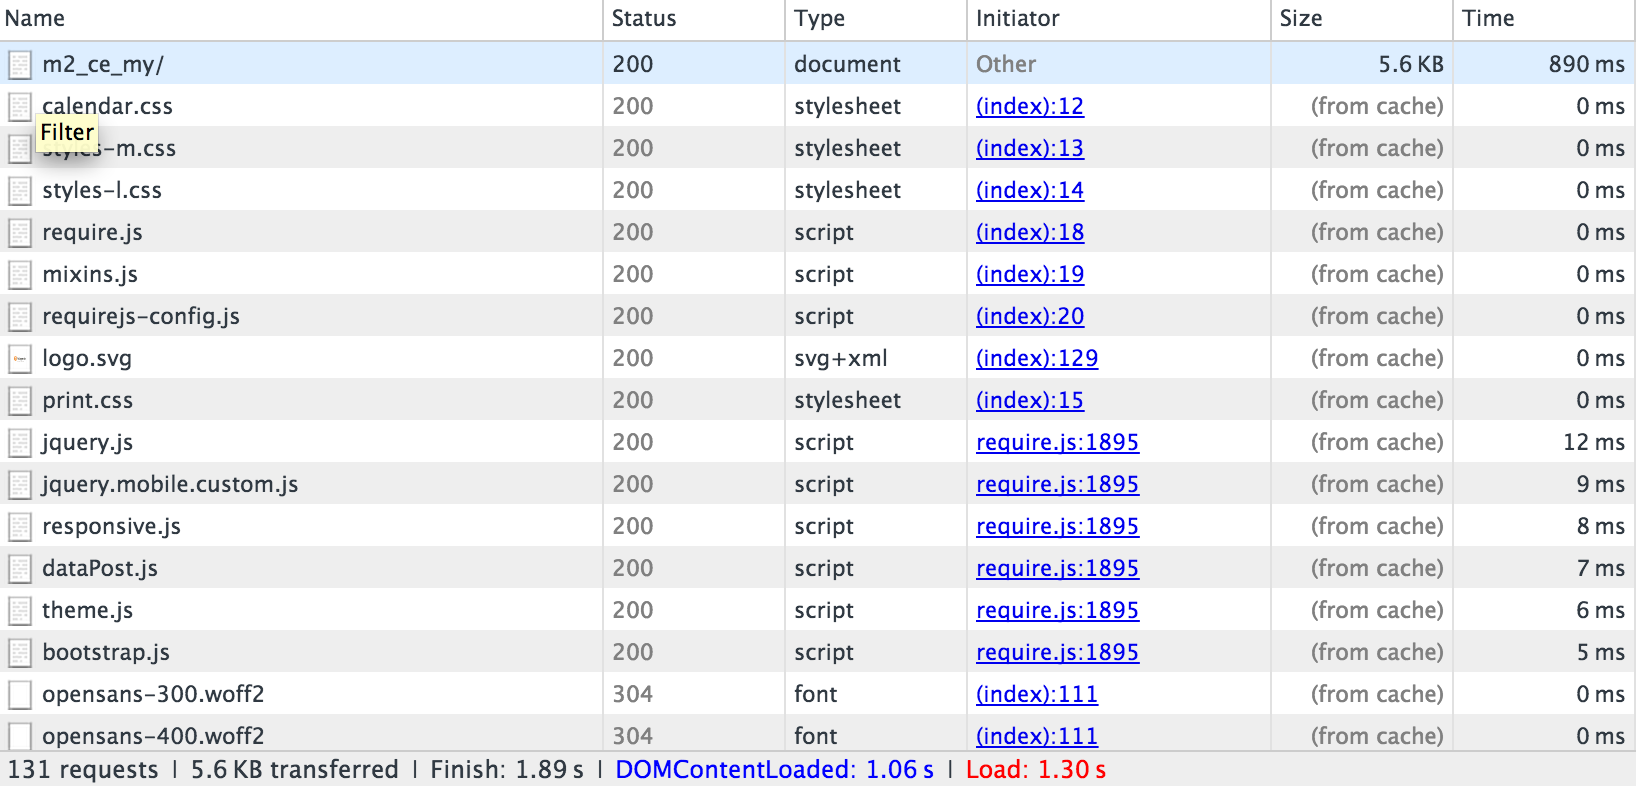
Task: Select the require.js request name
Action: (x=92, y=232)
